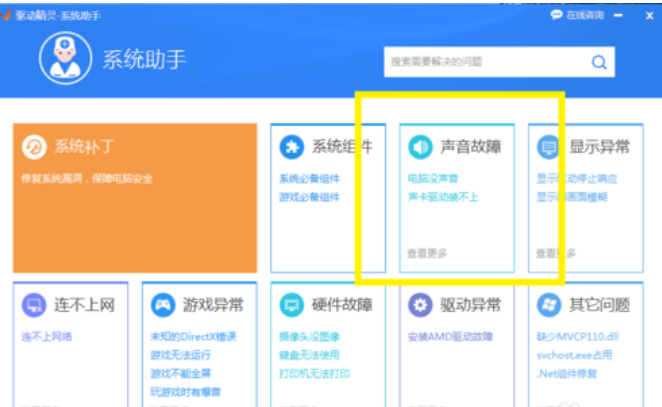Open 在线咨询 chat bubble icon

point(556,15)
